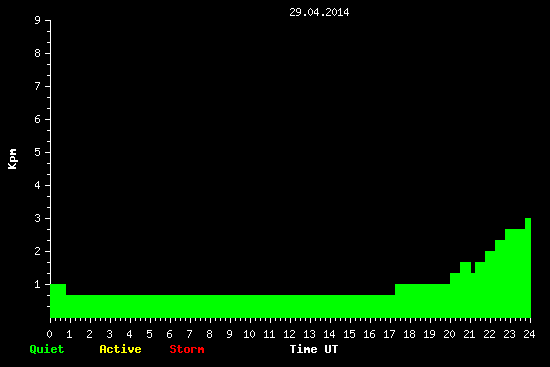The width and height of the screenshot is (550, 367).
Task: Click the 29.04.2014 date title
Action: point(319,12)
